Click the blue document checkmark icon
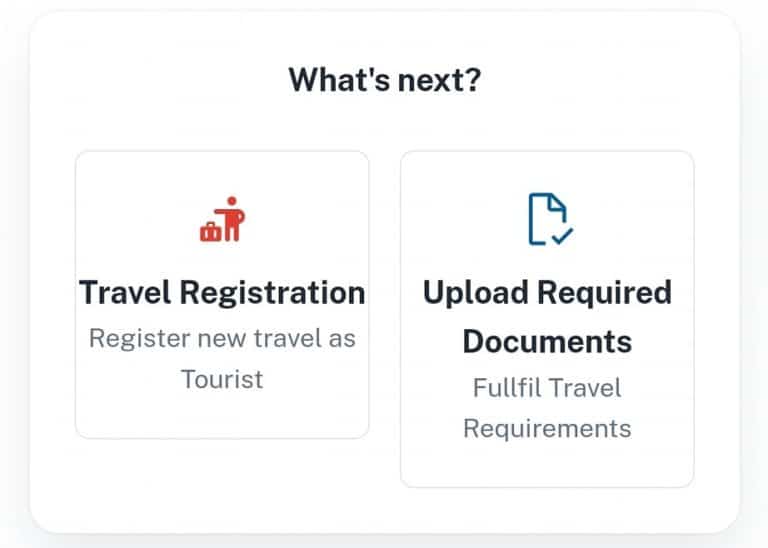This screenshot has height=548, width=768. pos(548,220)
